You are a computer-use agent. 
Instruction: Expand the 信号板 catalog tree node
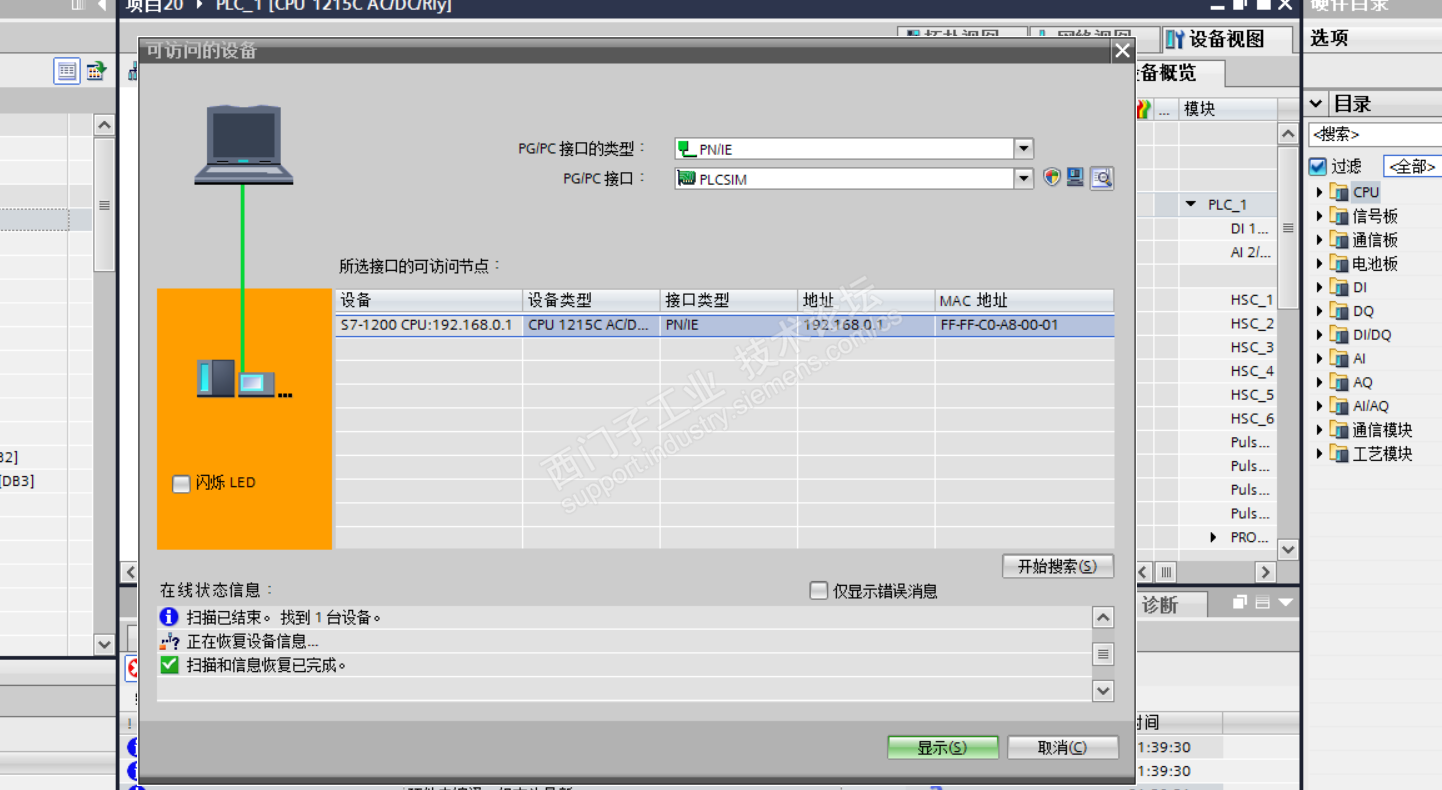[x=1319, y=216]
